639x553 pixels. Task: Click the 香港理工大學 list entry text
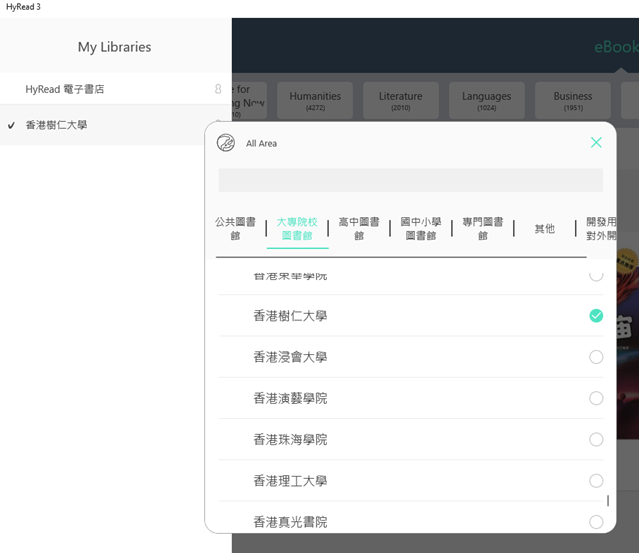pyautogui.click(x=290, y=481)
